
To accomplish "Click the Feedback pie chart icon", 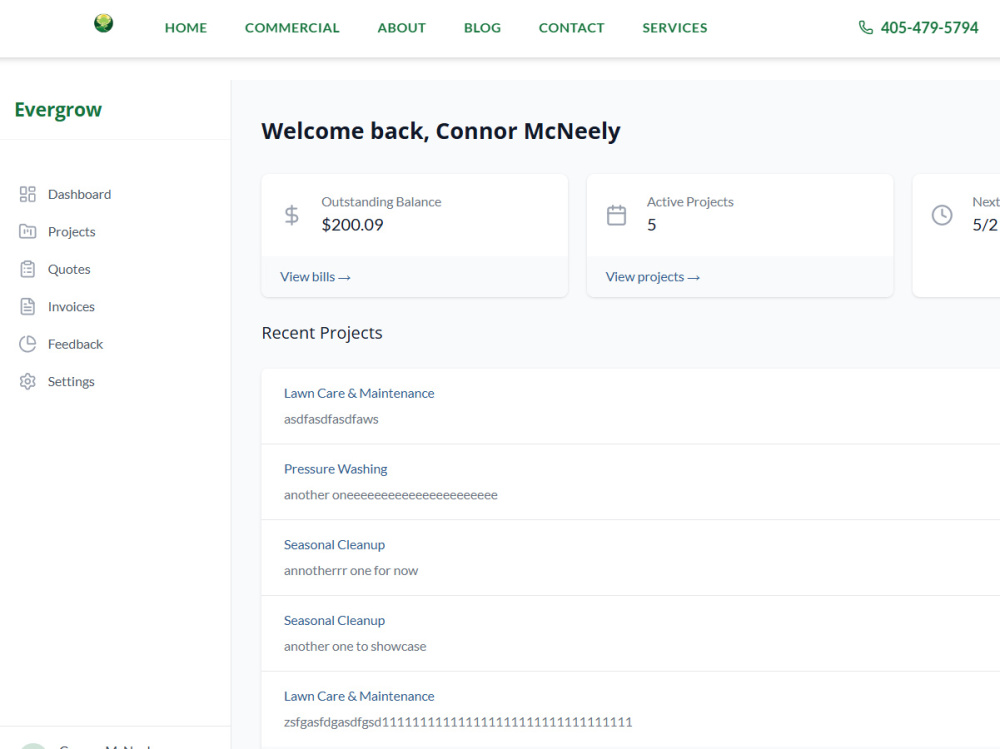I will [x=27, y=344].
